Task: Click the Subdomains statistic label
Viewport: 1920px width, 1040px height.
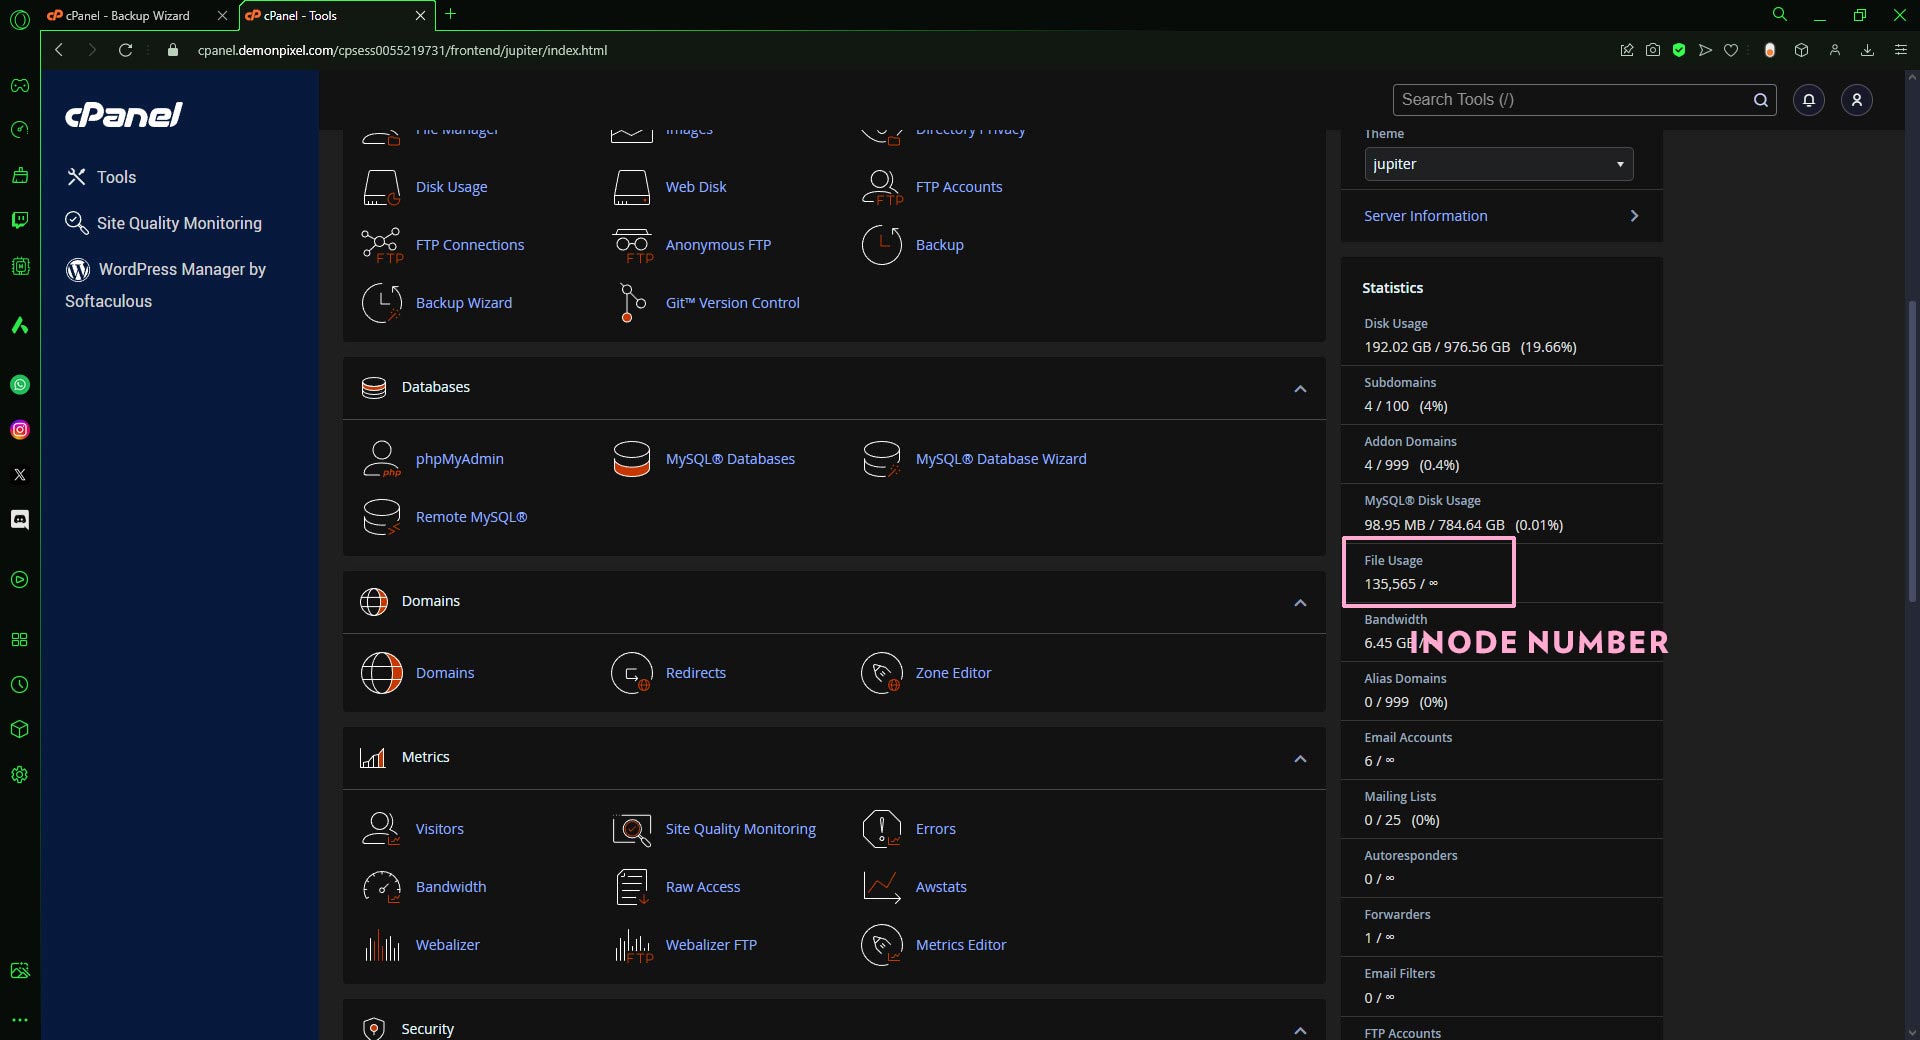Action: click(x=1400, y=382)
